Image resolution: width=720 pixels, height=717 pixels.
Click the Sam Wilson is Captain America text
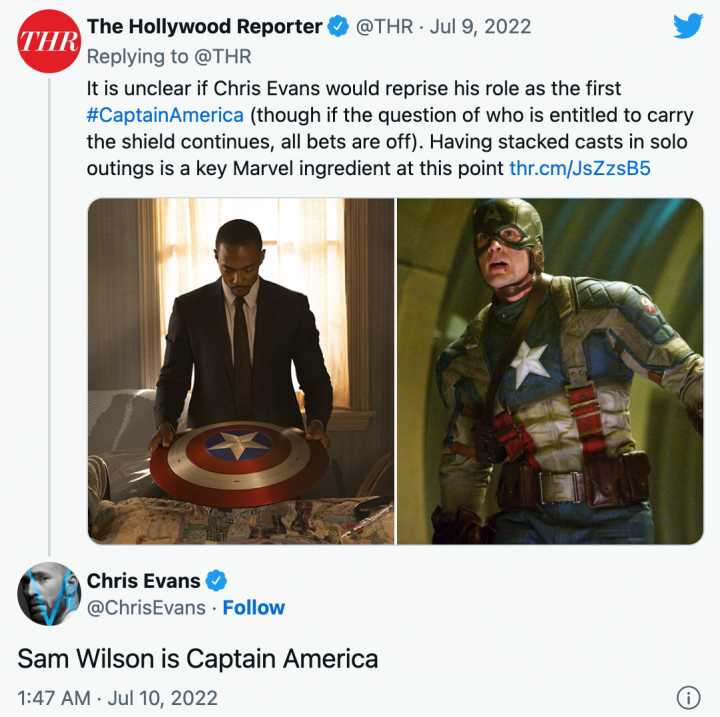pos(198,659)
